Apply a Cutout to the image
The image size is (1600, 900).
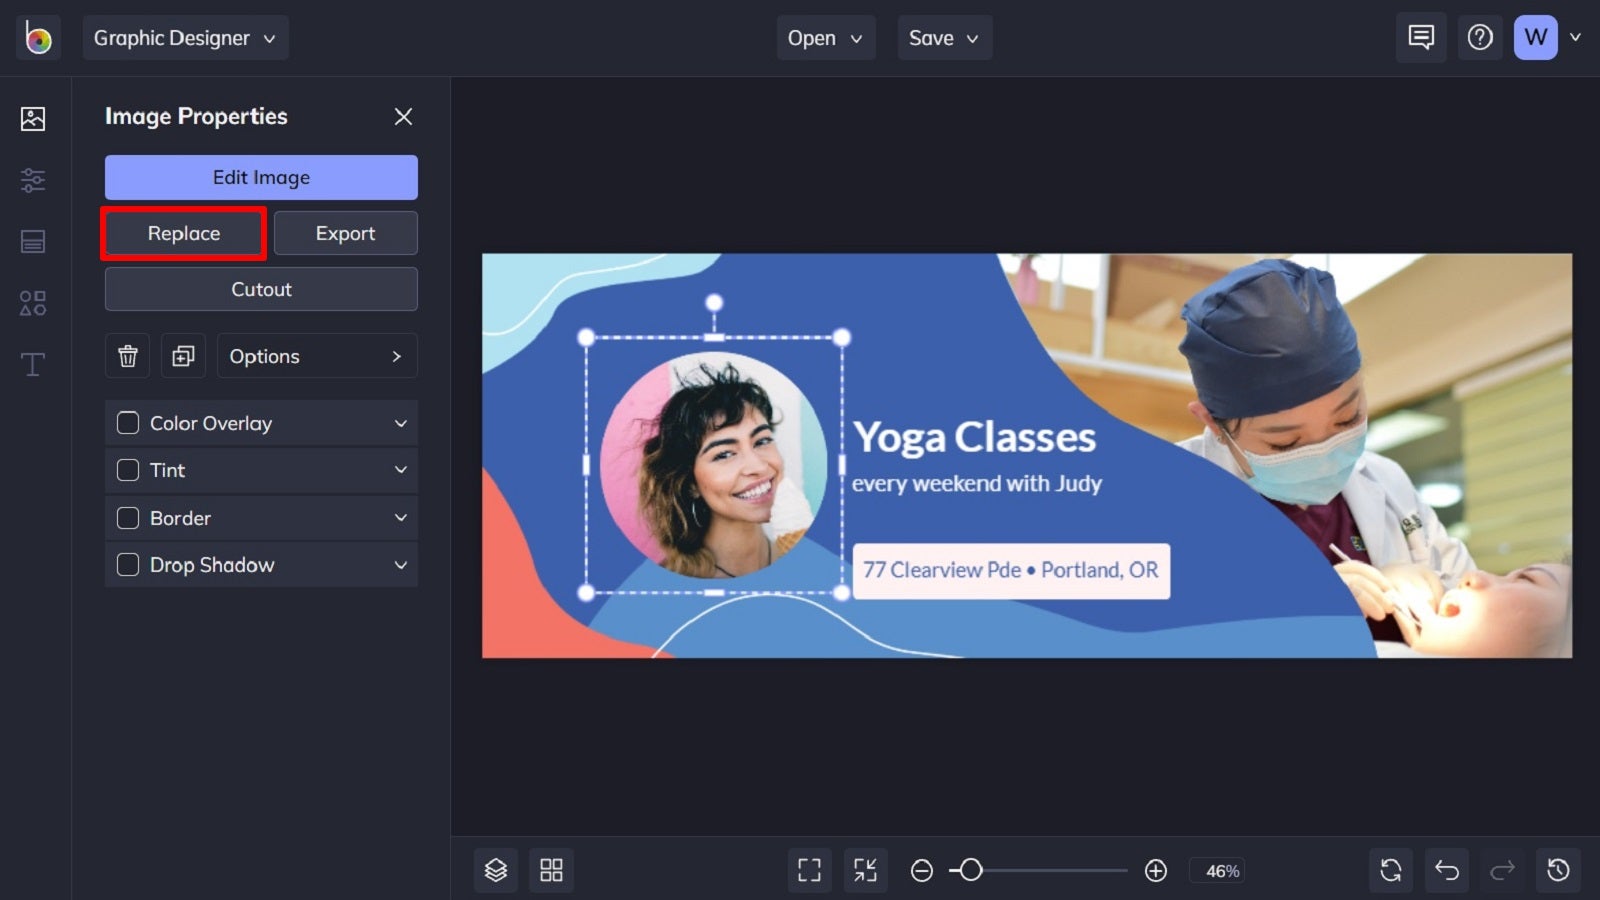[x=260, y=289]
